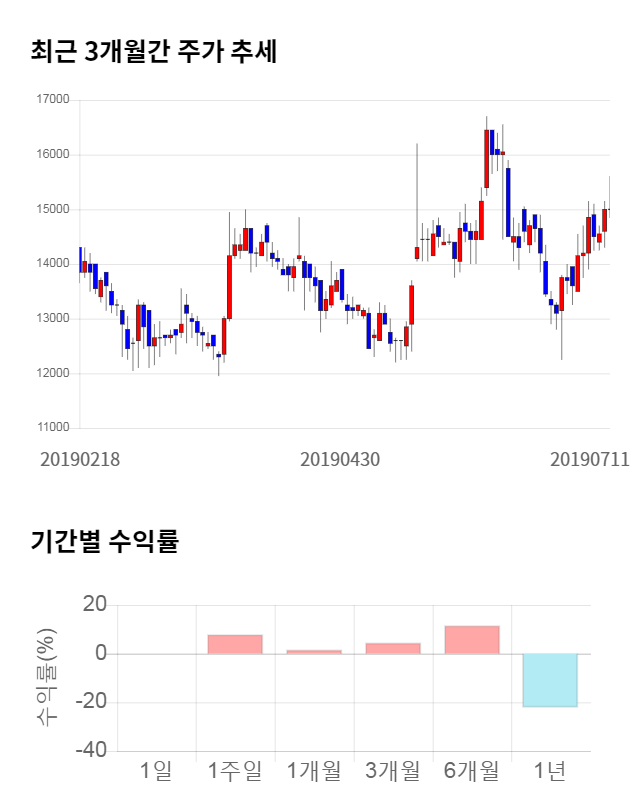Image resolution: width=640 pixels, height=810 pixels.
Task: Click the 기간별 수익률 heading
Action: (104, 543)
